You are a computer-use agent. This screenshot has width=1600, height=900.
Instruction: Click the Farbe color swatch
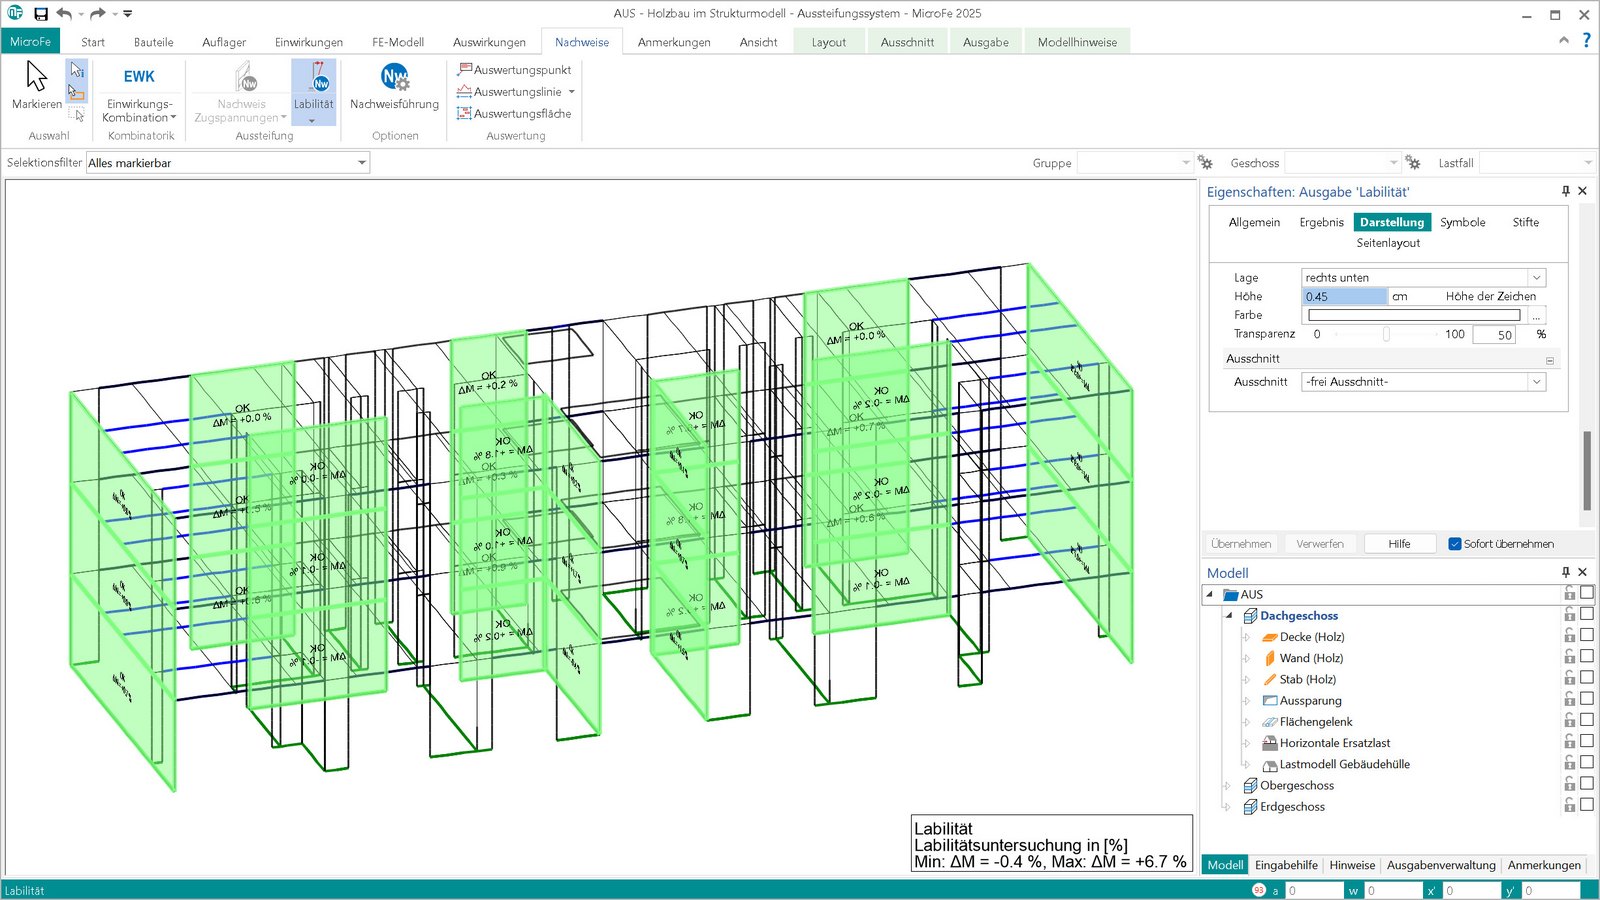point(1414,315)
